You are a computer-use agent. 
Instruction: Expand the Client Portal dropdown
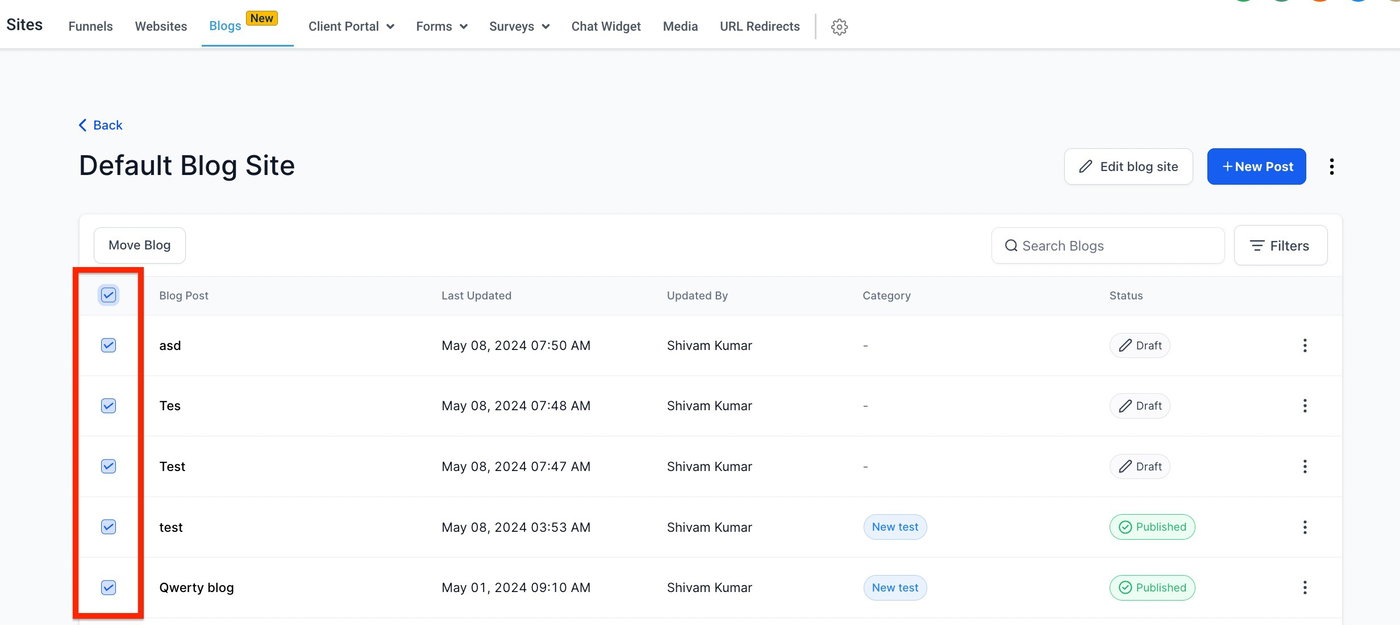click(351, 27)
